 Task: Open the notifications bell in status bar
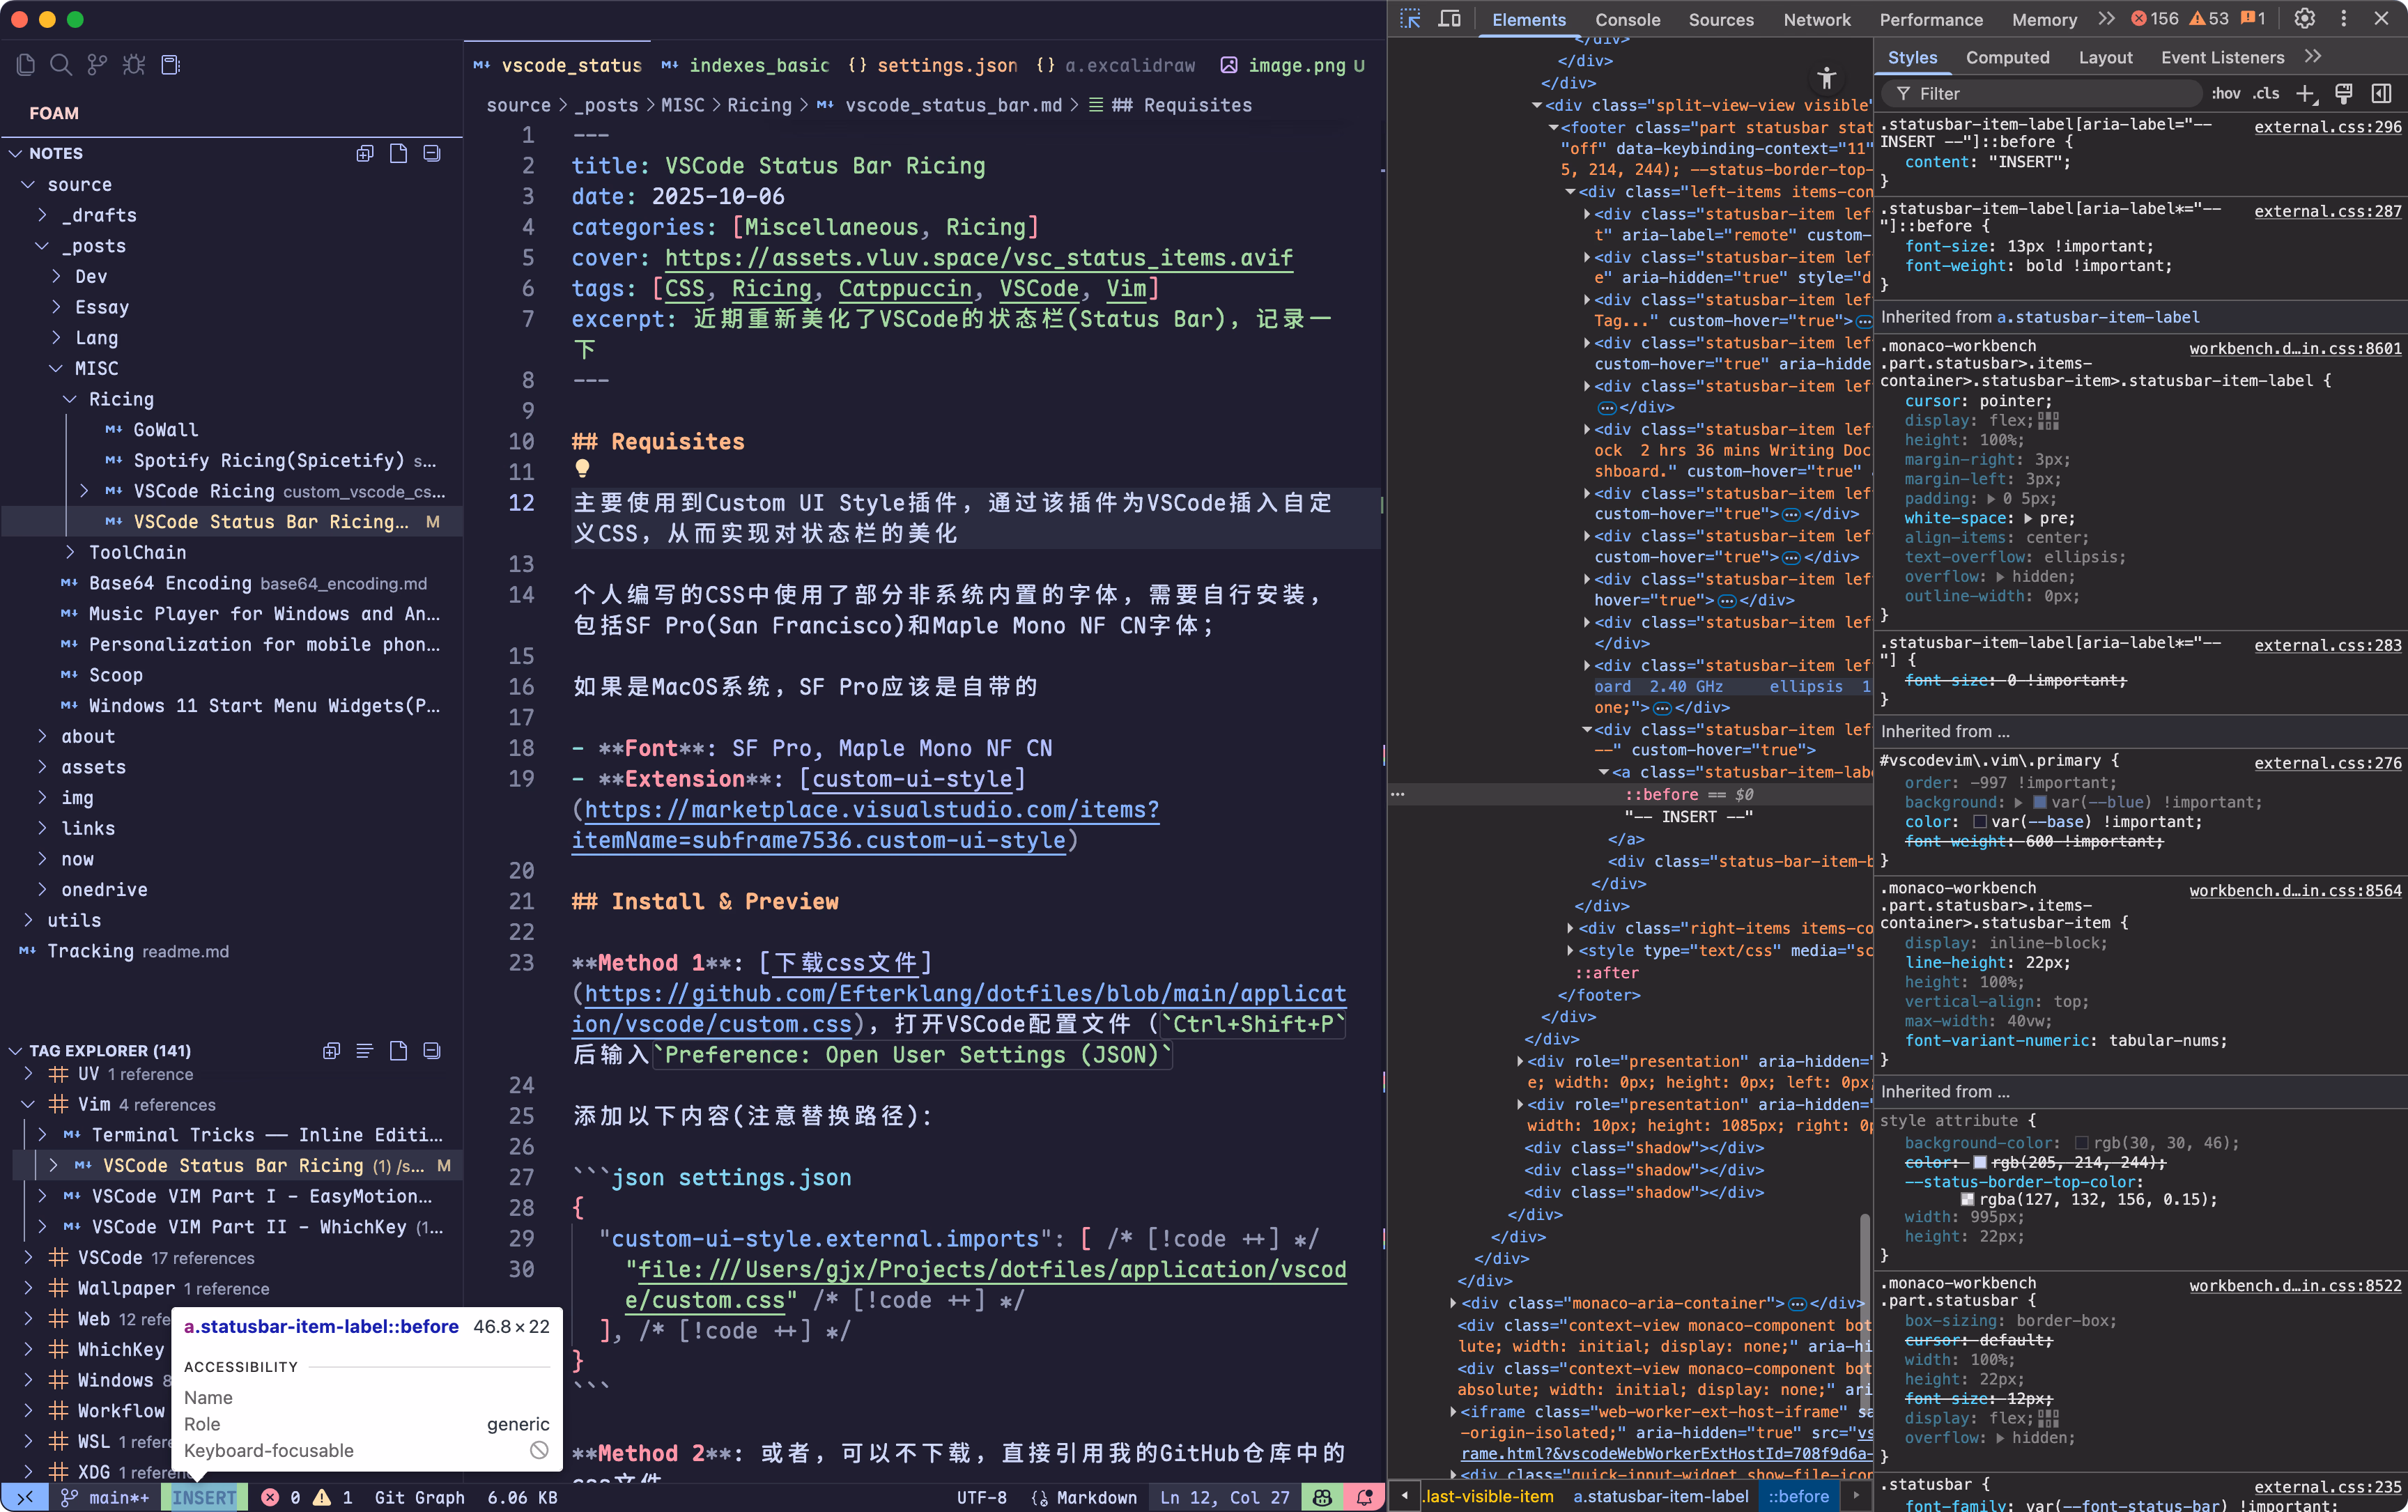1365,1497
